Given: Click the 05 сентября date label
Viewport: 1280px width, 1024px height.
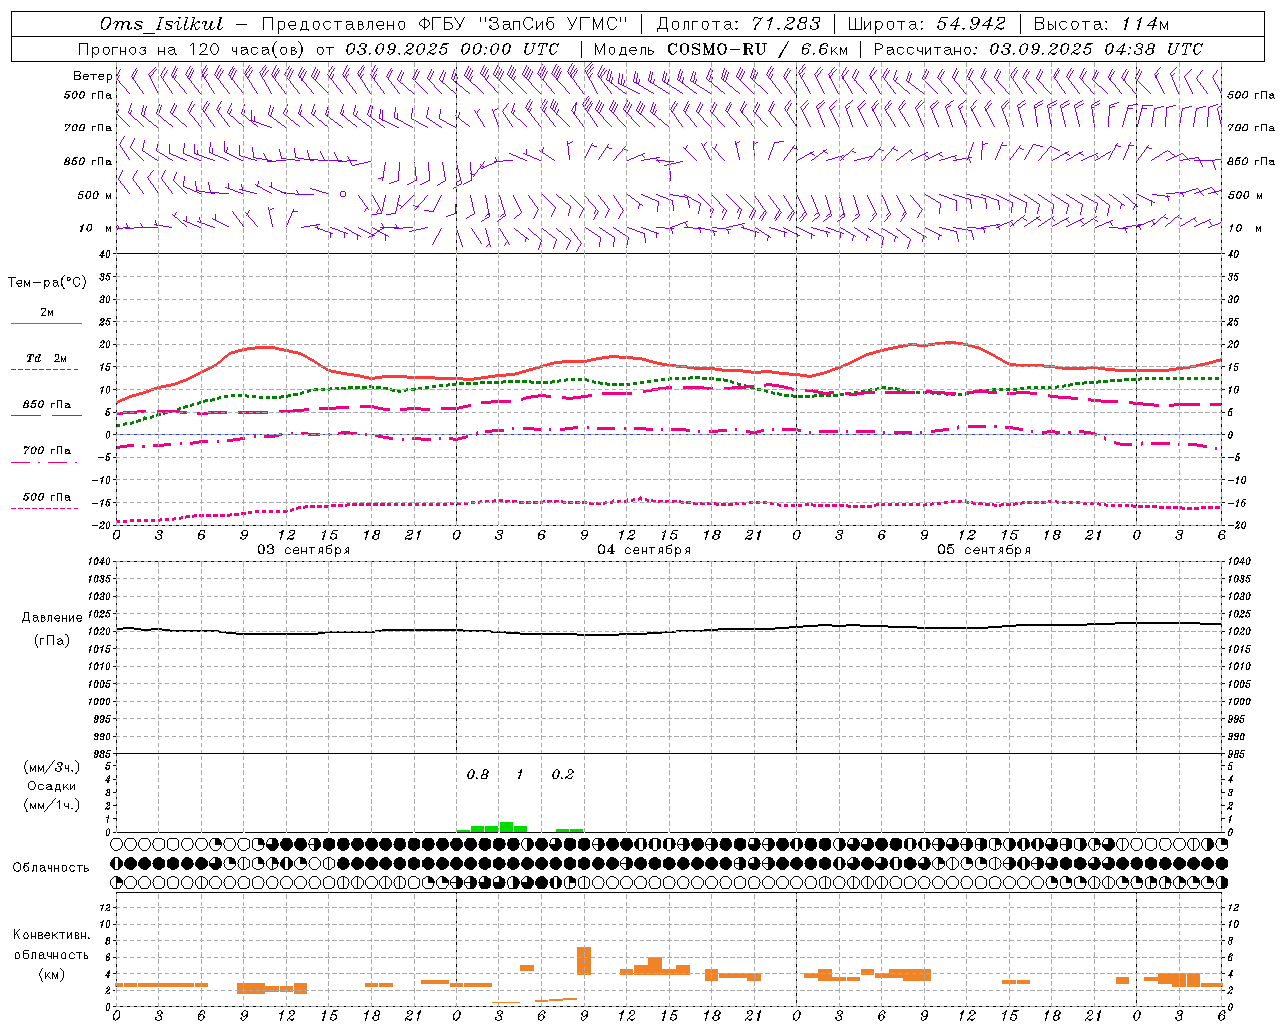Looking at the screenshot, I should pos(984,550).
